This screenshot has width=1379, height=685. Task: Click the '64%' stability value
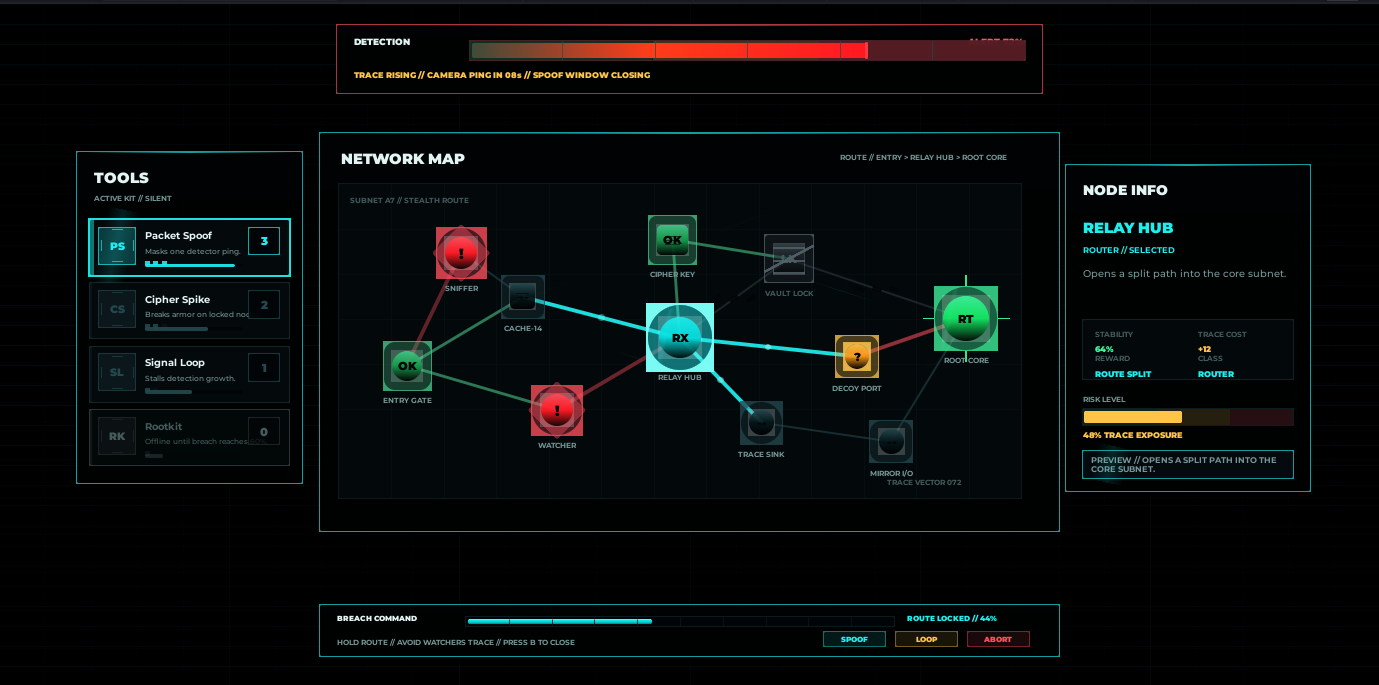(x=1104, y=349)
